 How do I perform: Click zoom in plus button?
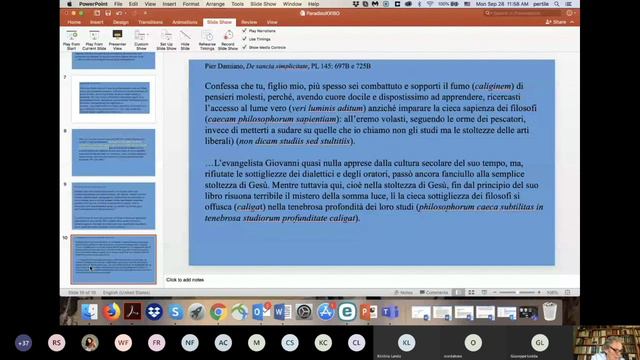click(x=539, y=292)
